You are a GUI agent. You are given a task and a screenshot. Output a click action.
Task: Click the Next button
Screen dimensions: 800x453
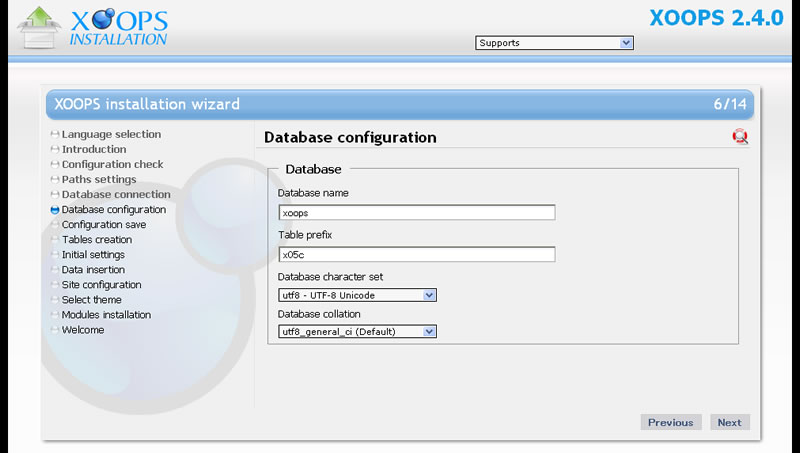pos(730,422)
